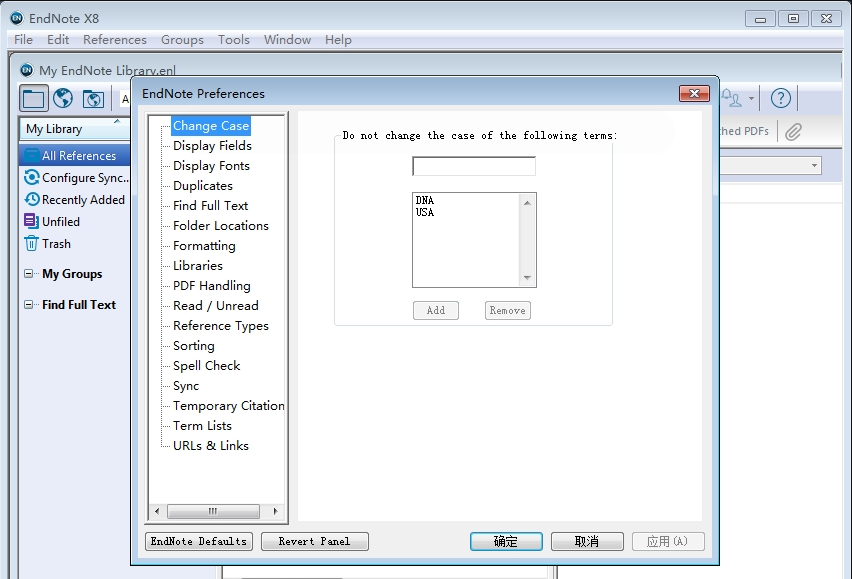Click preferences tree scroll right arrow
The image size is (852, 579).
[275, 511]
